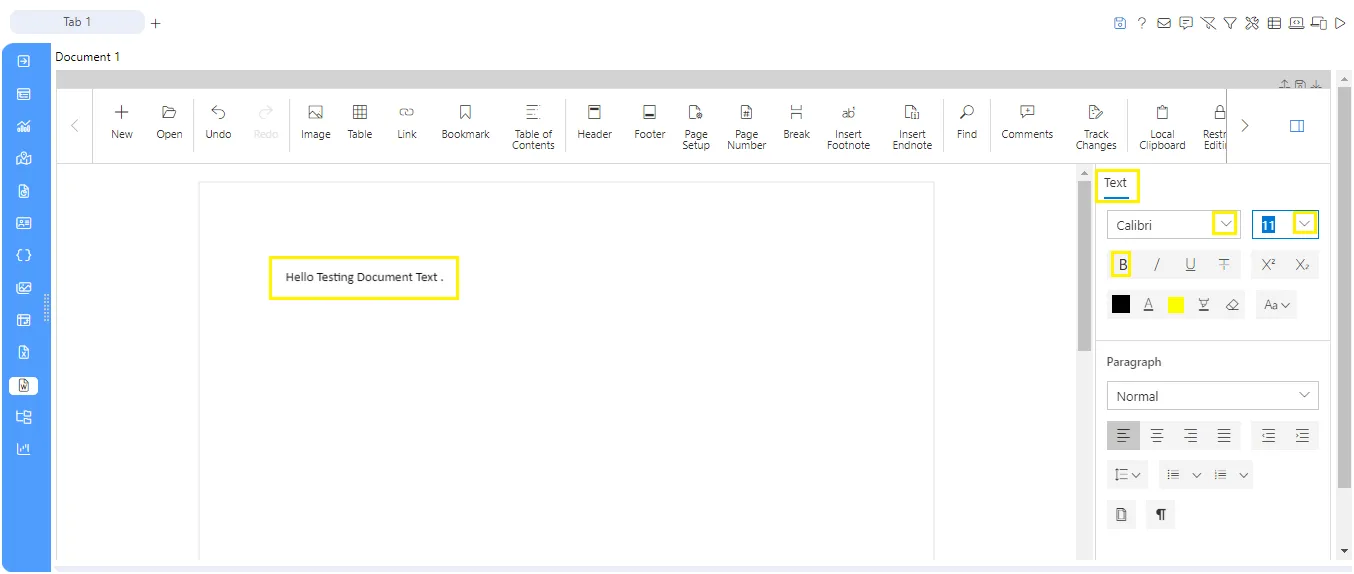Insert Footnote into document
Image resolution: width=1354 pixels, height=574 pixels.
click(848, 125)
